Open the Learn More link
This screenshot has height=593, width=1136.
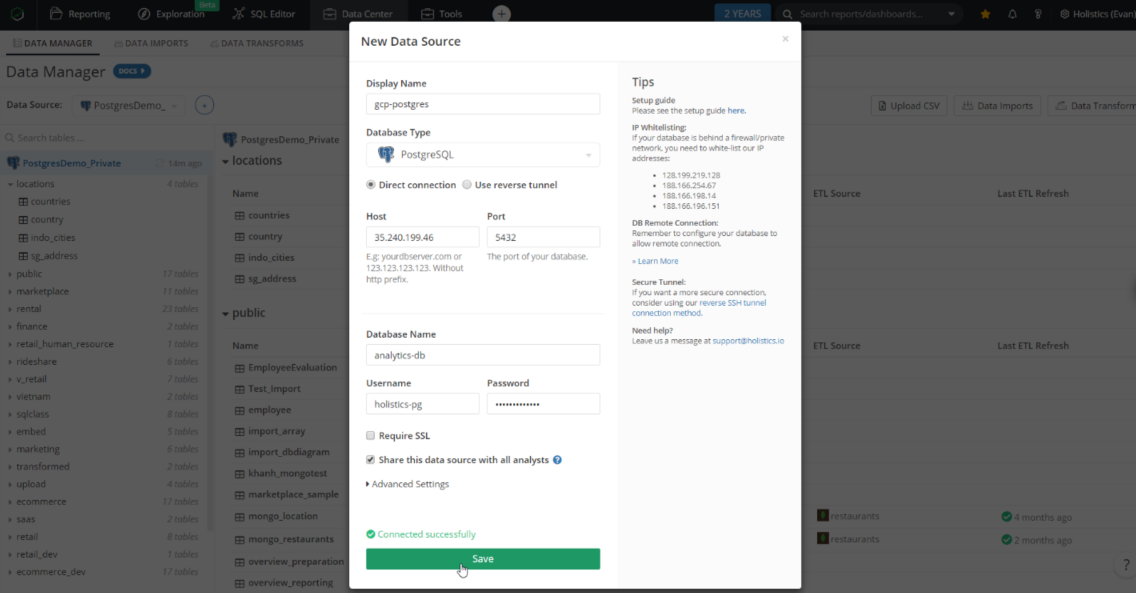(x=655, y=261)
